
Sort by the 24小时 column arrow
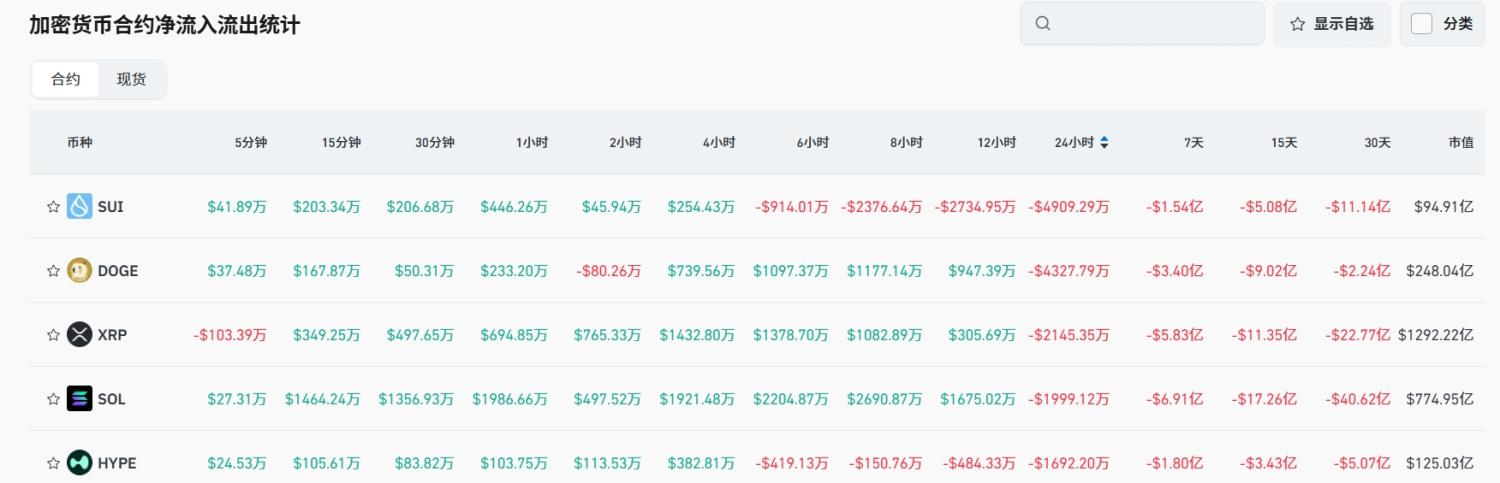point(1104,143)
